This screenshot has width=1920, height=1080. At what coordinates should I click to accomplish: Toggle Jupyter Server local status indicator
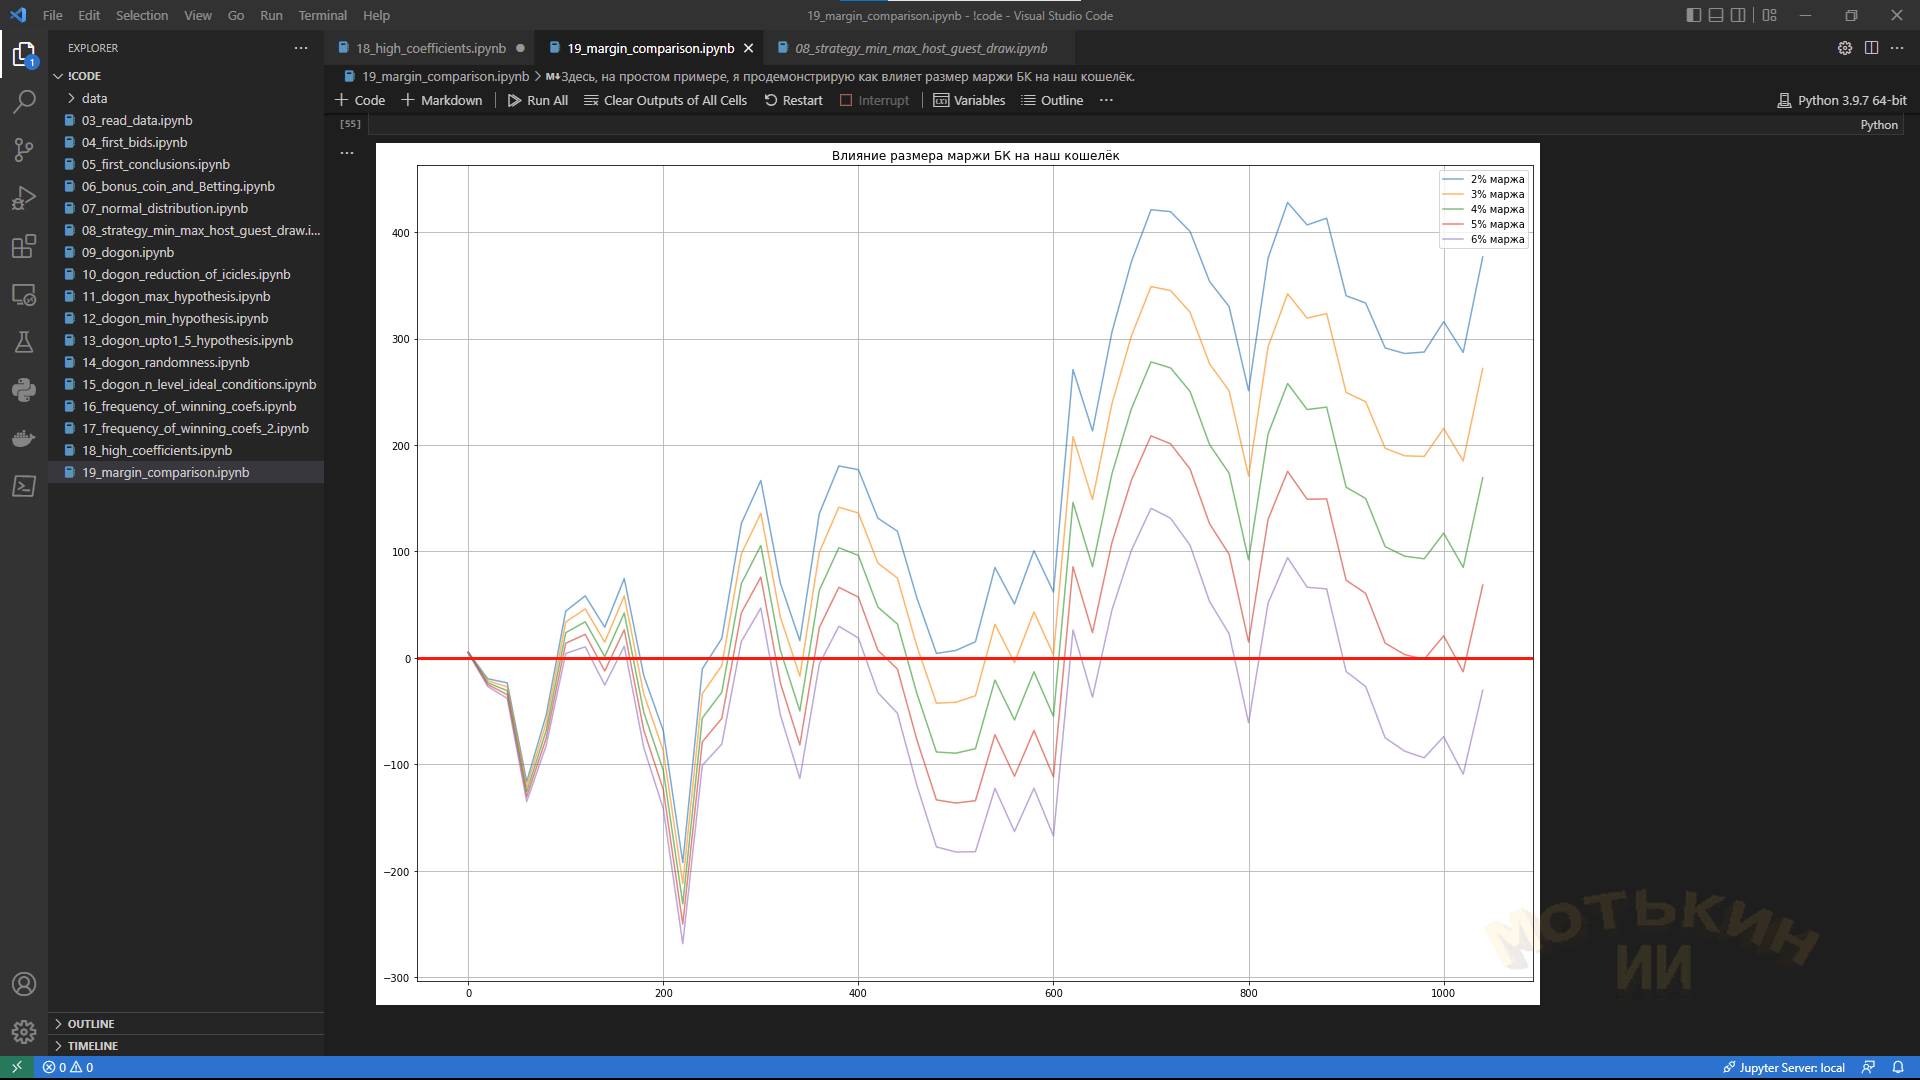(x=1784, y=1067)
